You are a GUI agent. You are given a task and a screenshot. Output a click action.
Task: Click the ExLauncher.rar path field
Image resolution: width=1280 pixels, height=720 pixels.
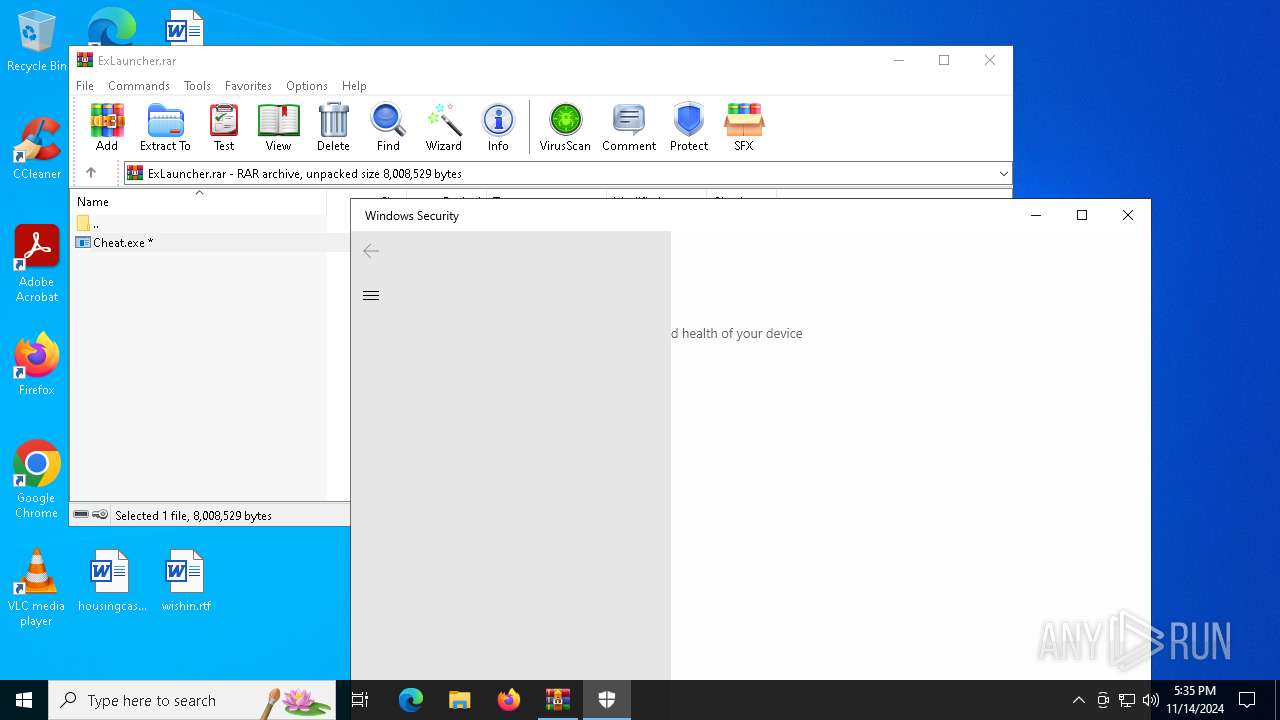click(567, 174)
